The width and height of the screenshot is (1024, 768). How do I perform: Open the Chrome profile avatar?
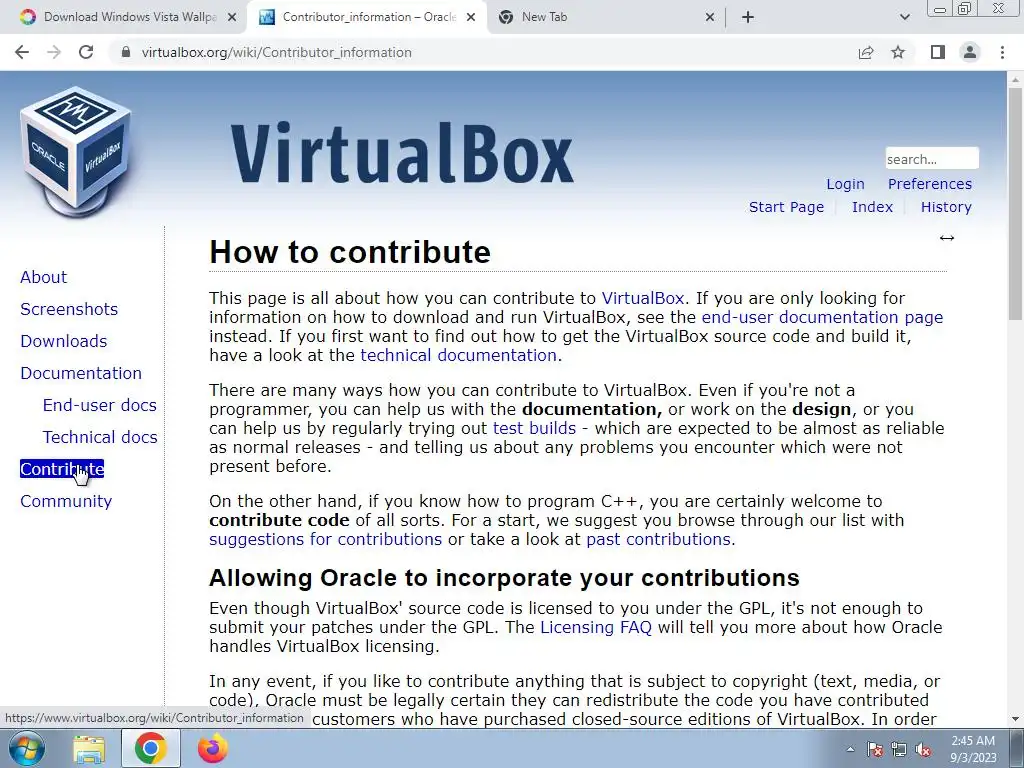click(x=970, y=52)
